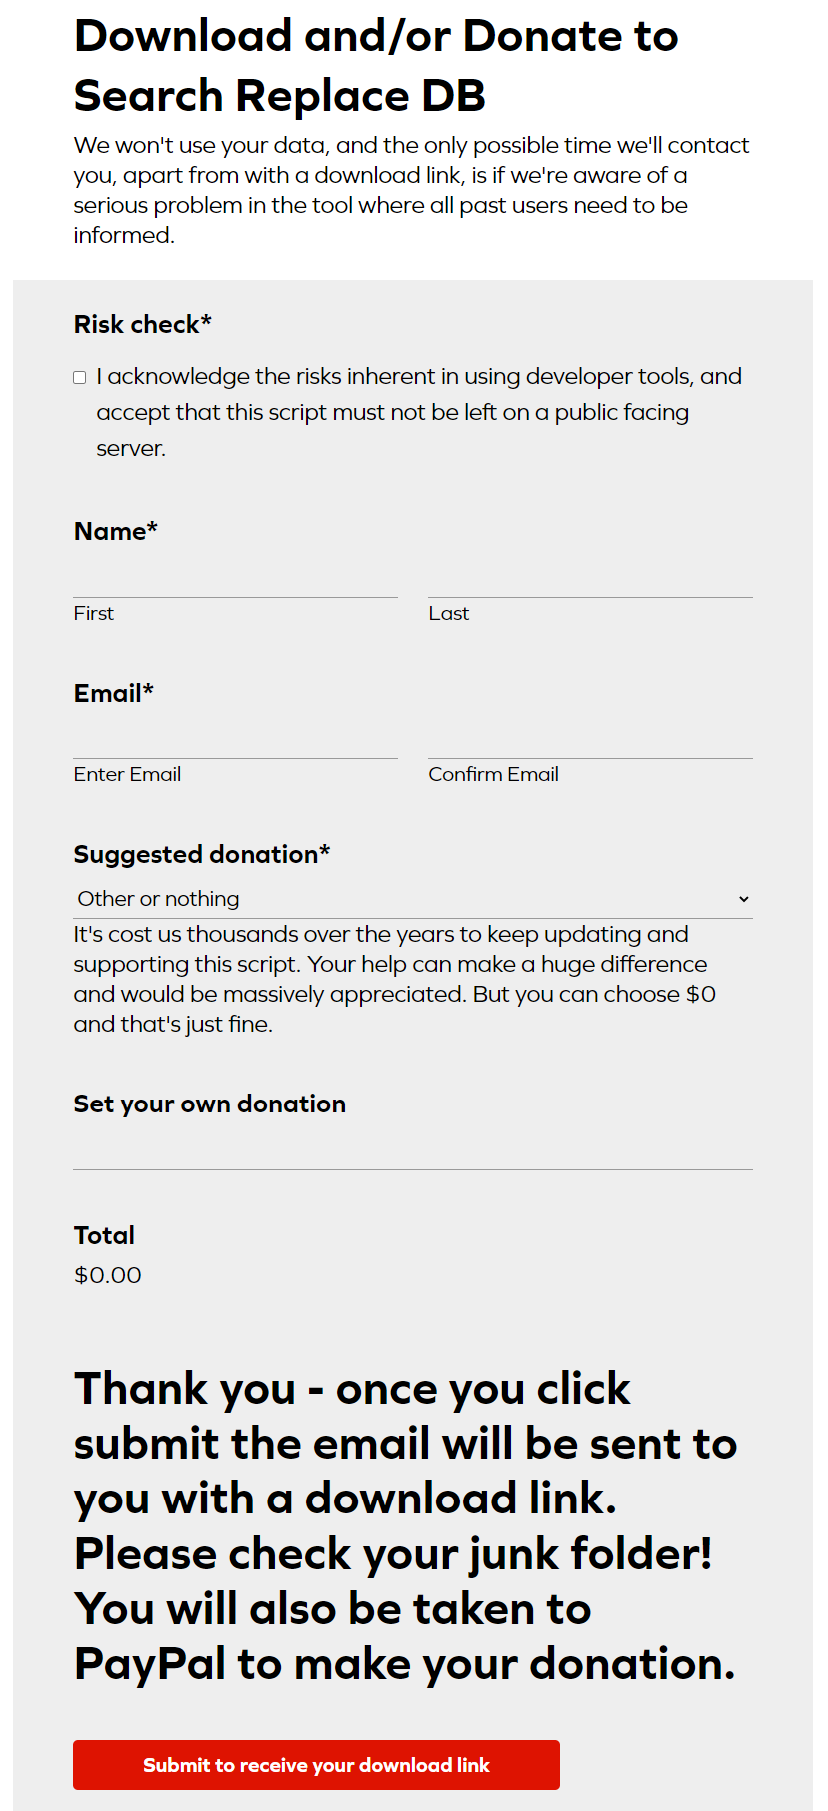Click the Set your own donation field
This screenshot has width=828, height=1811.
coord(413,1150)
